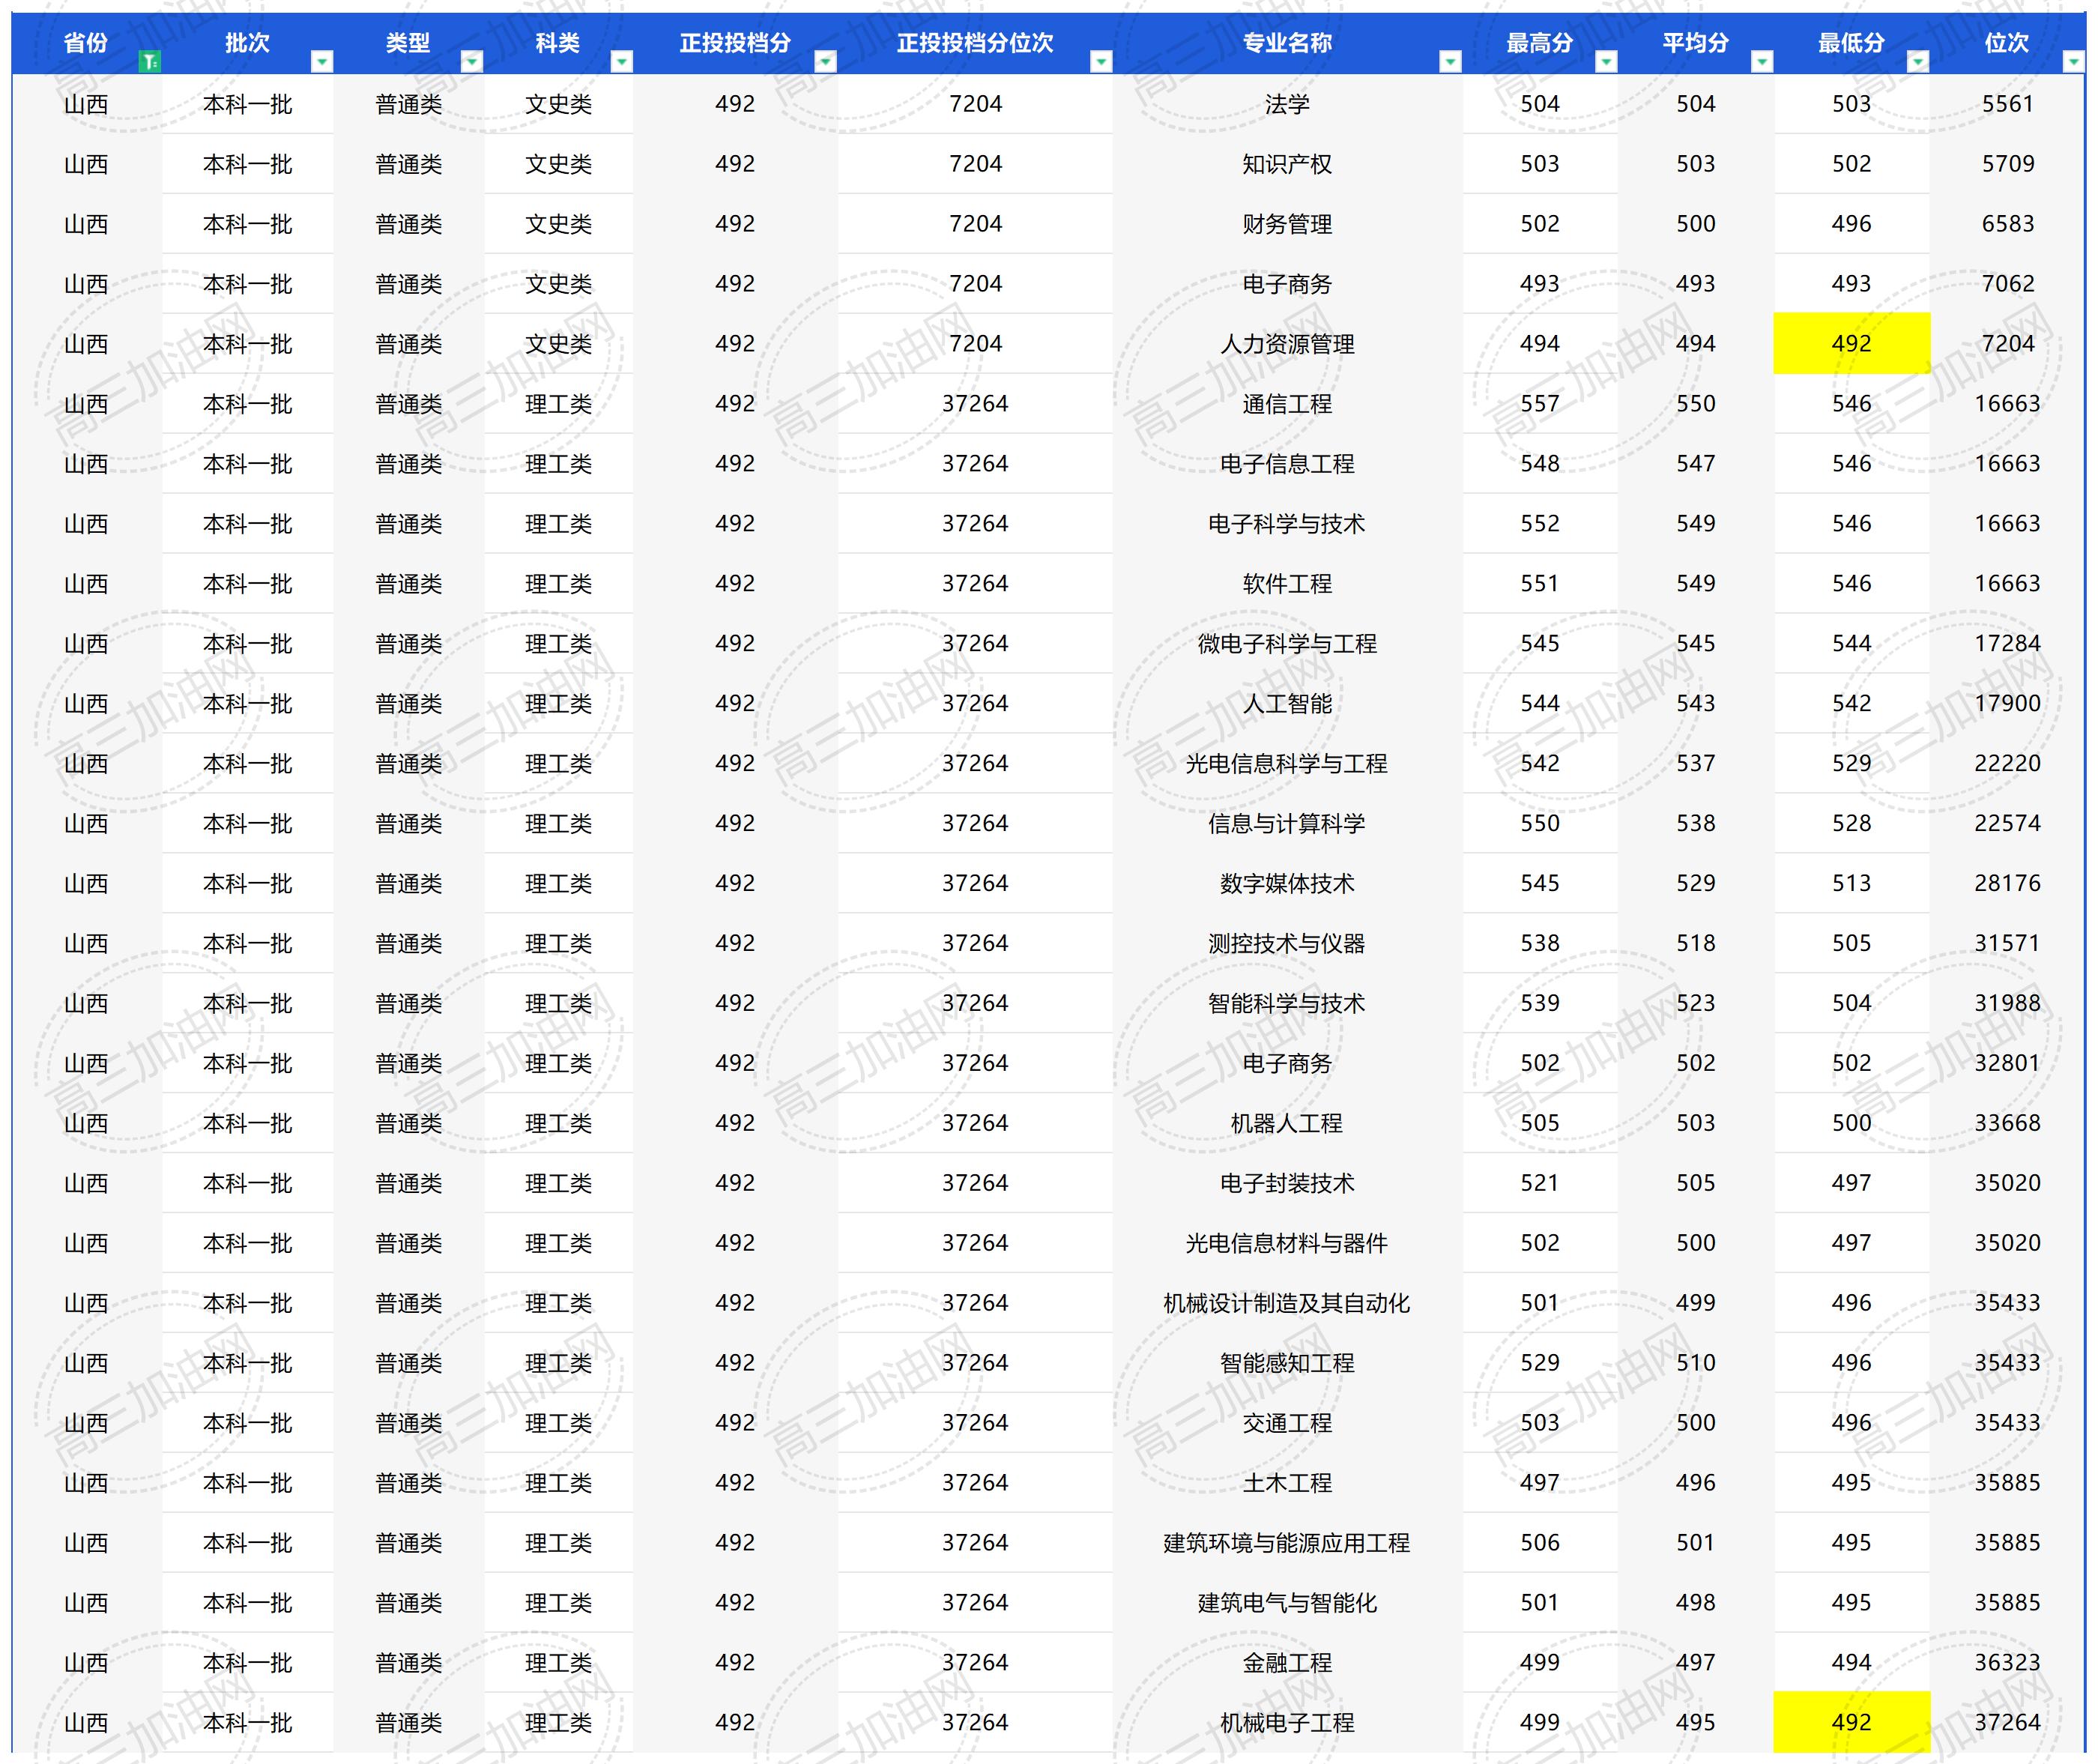Click the 信息与计算科学 major cell
Screen dimensions: 2098x1764
pos(1287,823)
